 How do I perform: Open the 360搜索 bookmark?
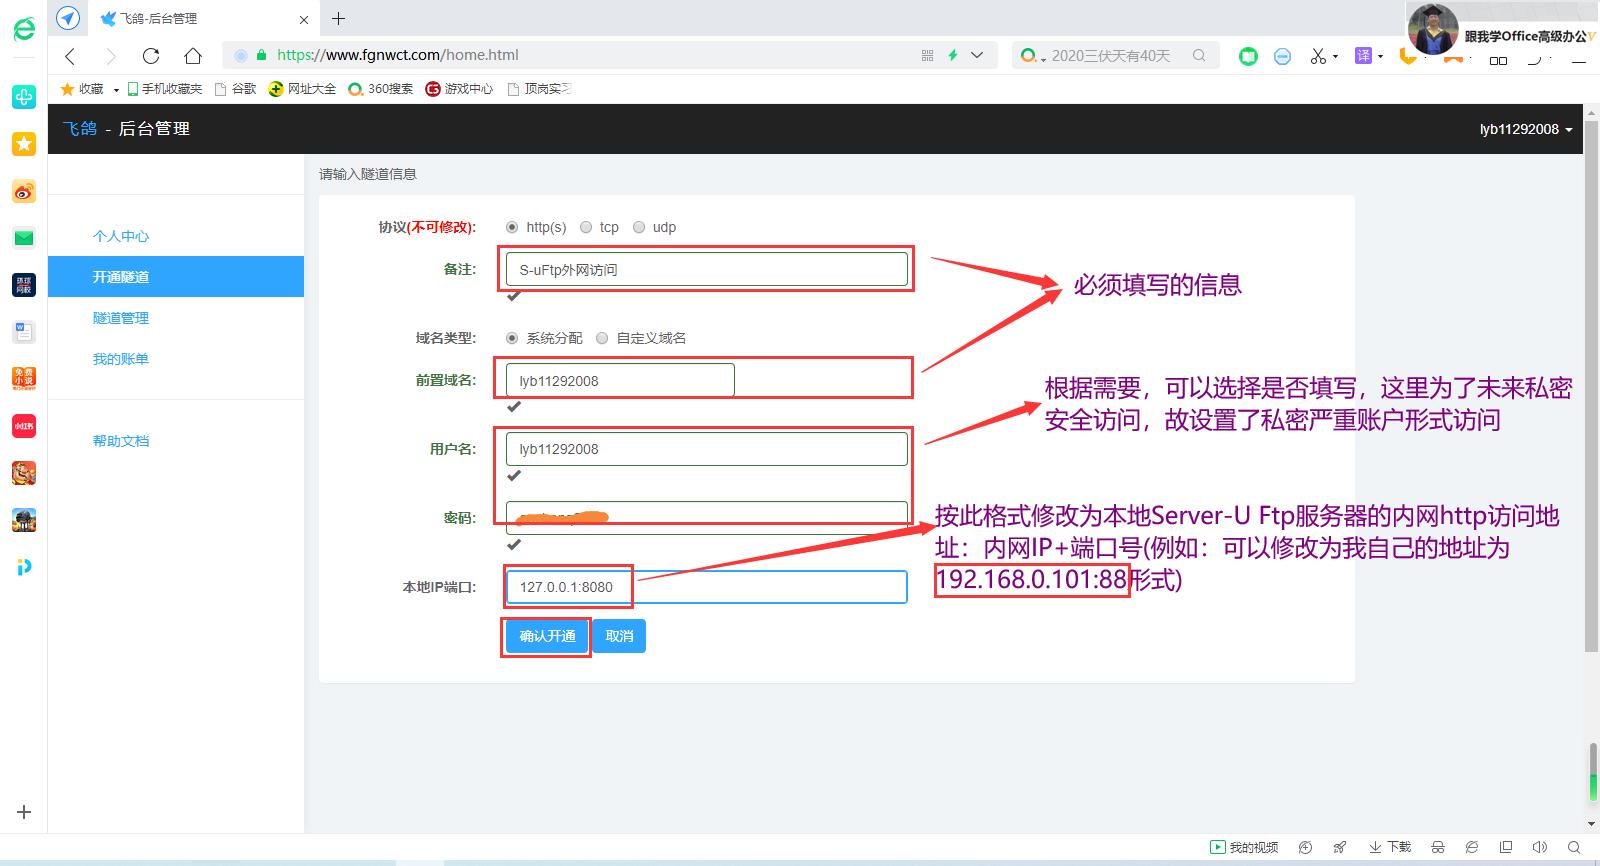(381, 89)
